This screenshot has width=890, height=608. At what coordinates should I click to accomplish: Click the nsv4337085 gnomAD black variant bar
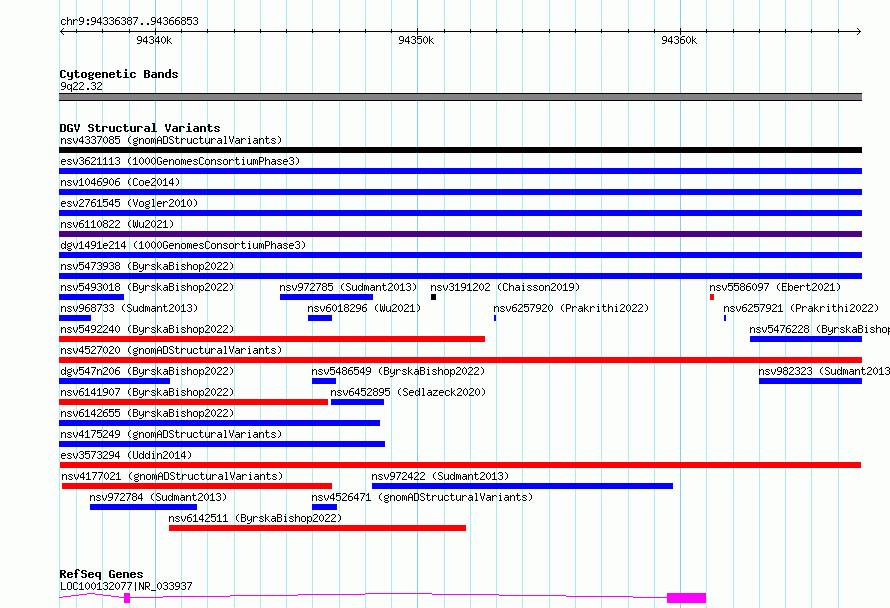(x=460, y=150)
